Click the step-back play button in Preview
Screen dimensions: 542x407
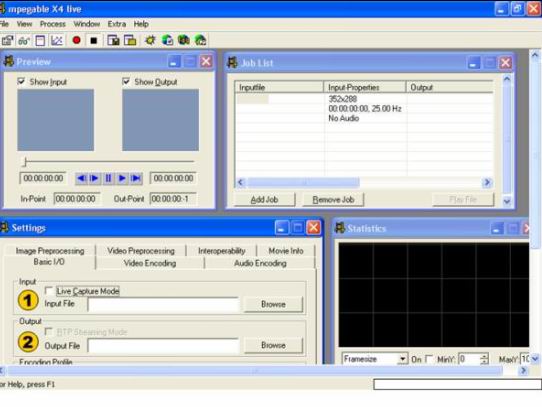(94, 178)
